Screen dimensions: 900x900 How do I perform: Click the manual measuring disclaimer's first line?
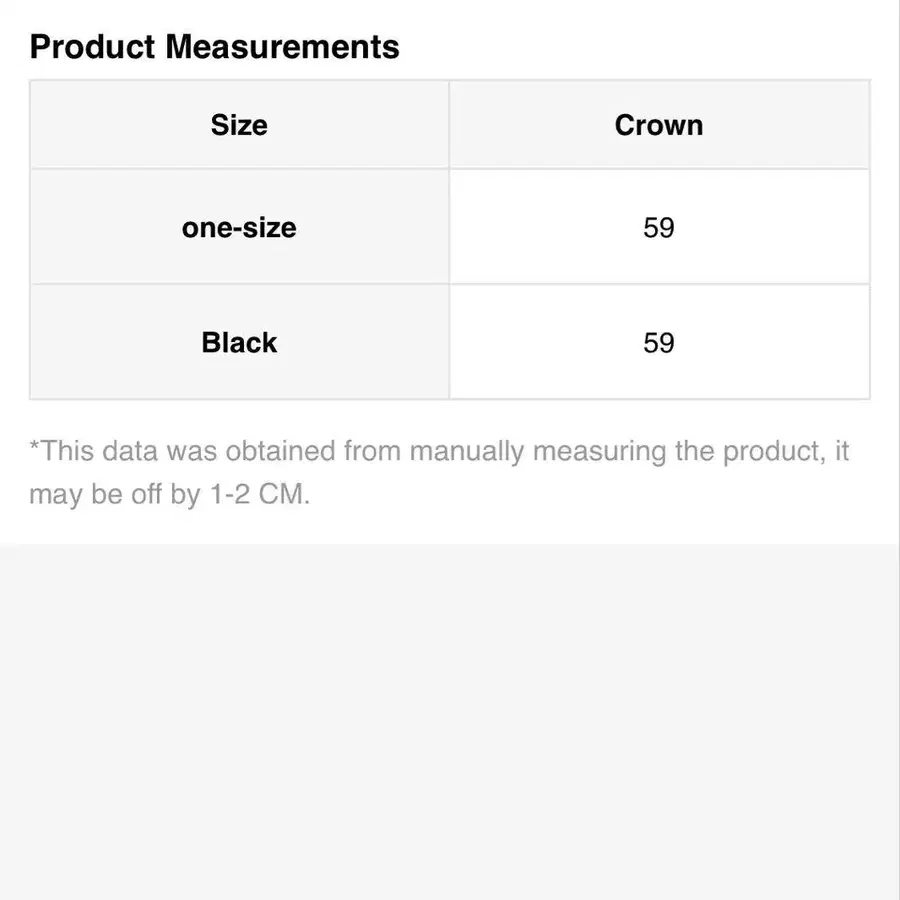coord(438,451)
